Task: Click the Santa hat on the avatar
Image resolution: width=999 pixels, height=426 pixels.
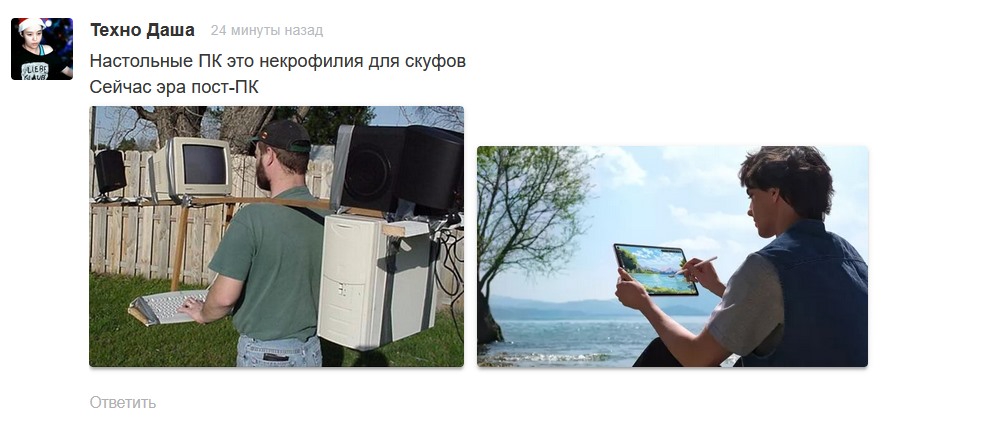Action: click(31, 26)
